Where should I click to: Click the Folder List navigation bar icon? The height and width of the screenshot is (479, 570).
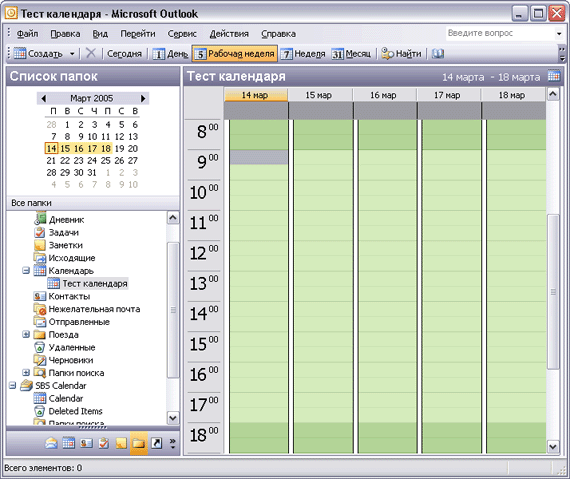[x=139, y=443]
